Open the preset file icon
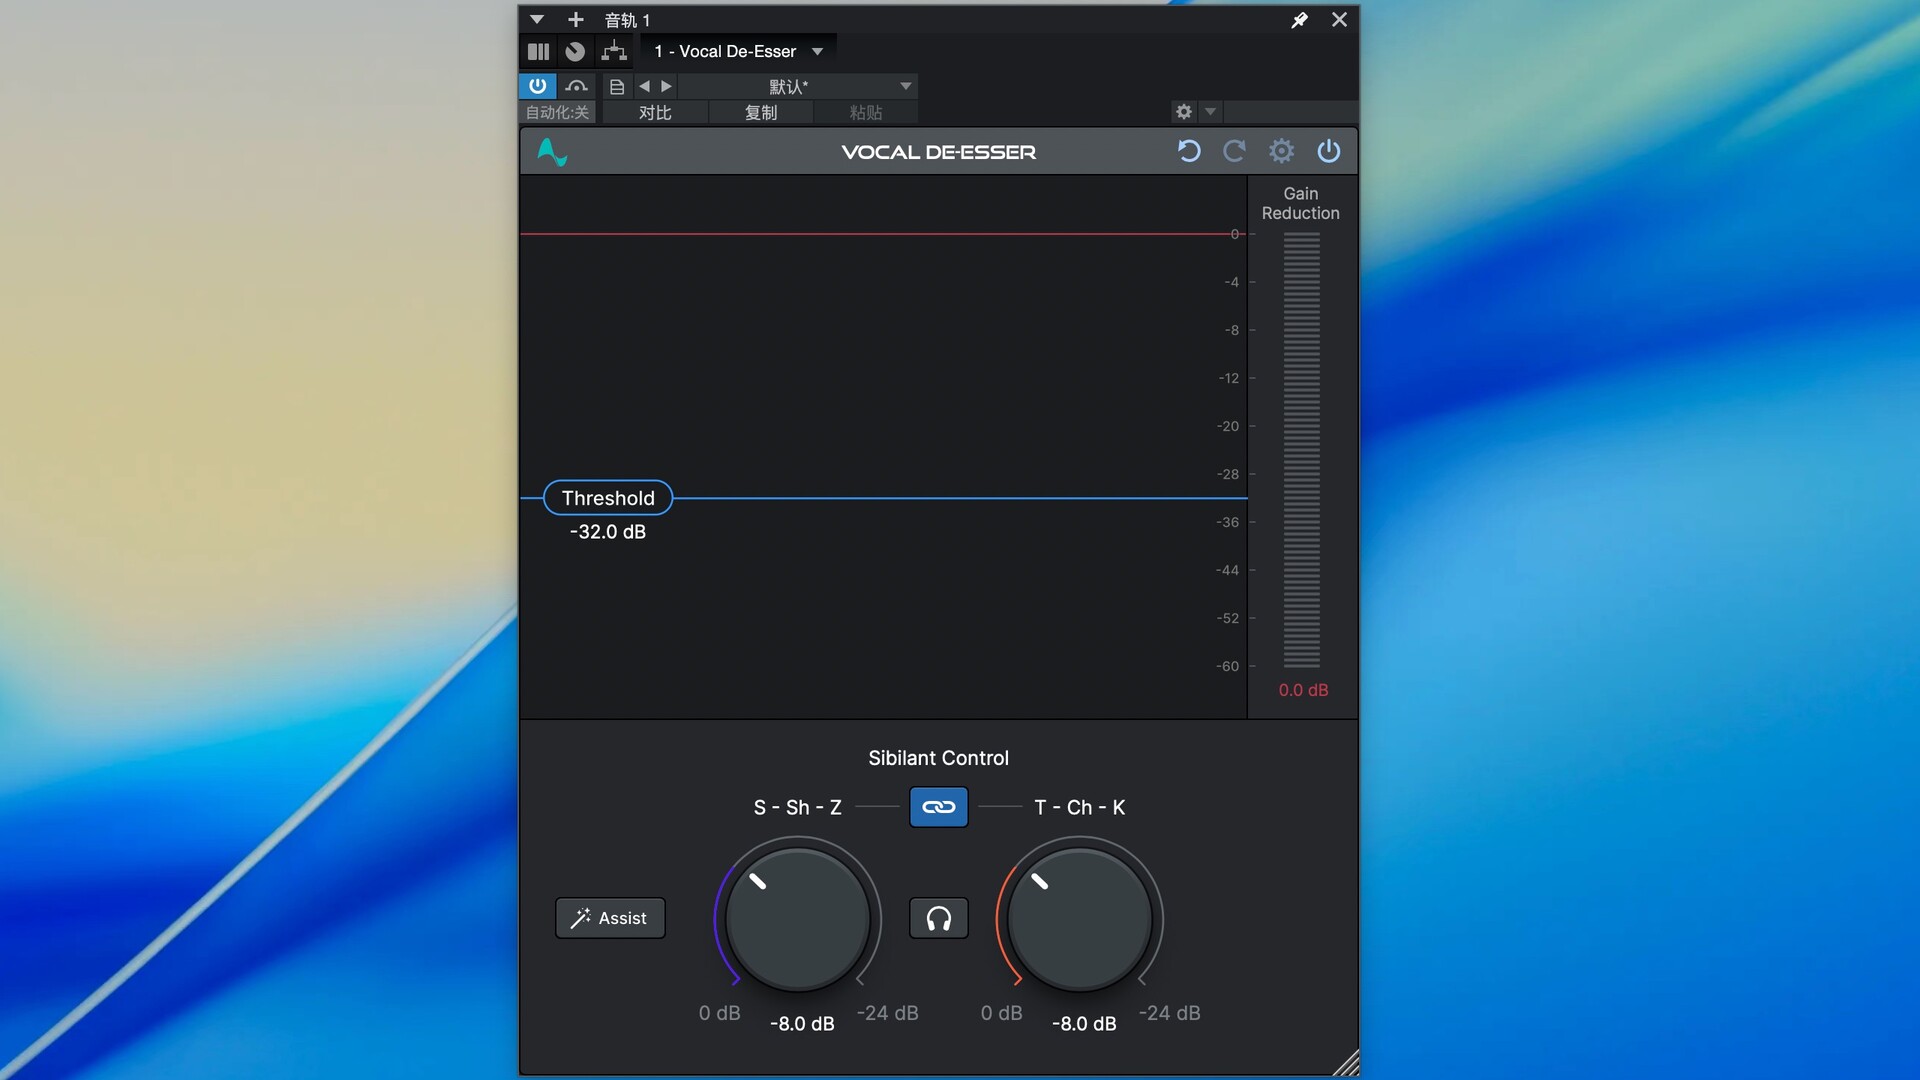The image size is (1920, 1080). pyautogui.click(x=617, y=87)
